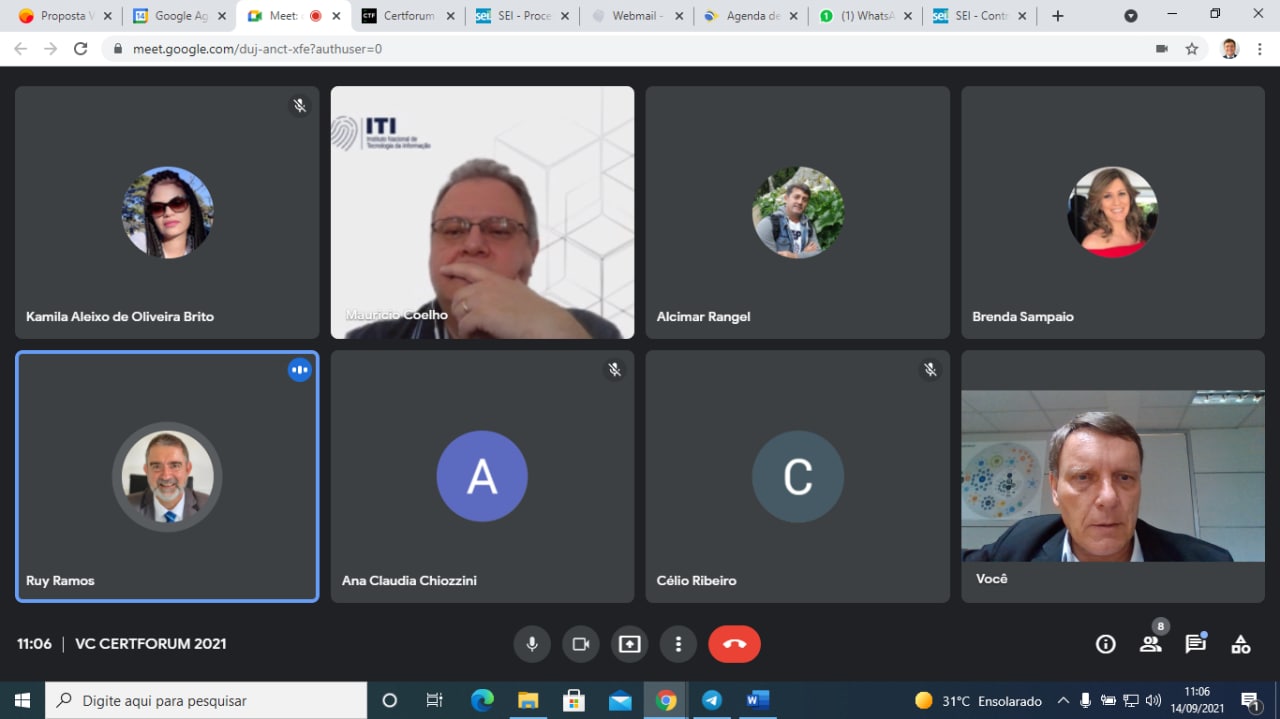Open the Activities panel
This screenshot has width=1280, height=719.
[1240, 645]
